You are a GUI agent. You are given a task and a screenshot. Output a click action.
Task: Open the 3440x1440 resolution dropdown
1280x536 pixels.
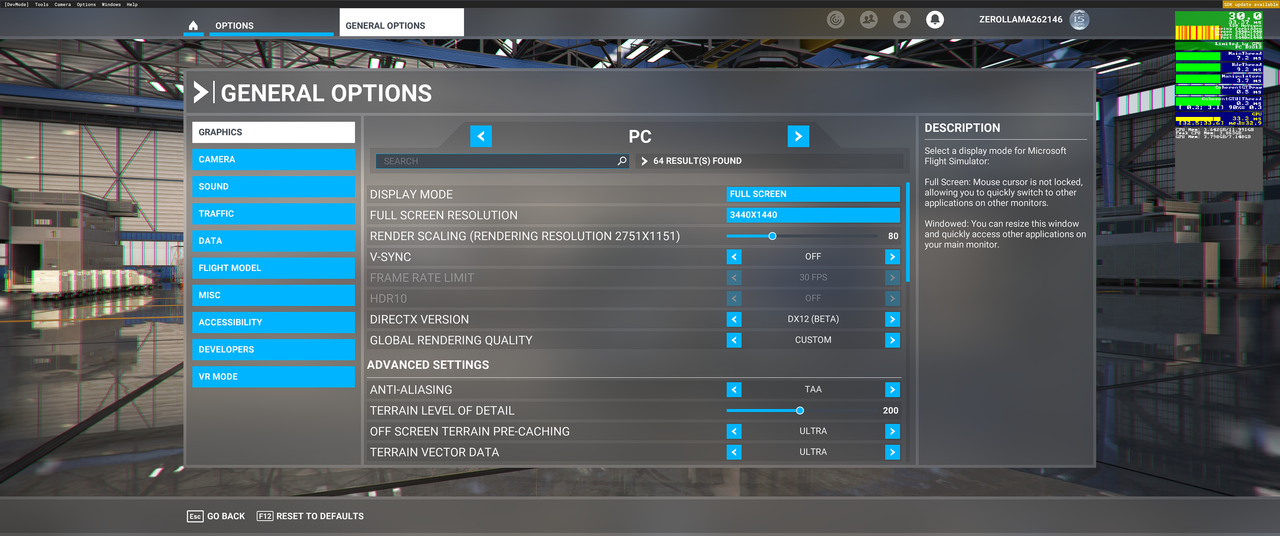(x=813, y=215)
